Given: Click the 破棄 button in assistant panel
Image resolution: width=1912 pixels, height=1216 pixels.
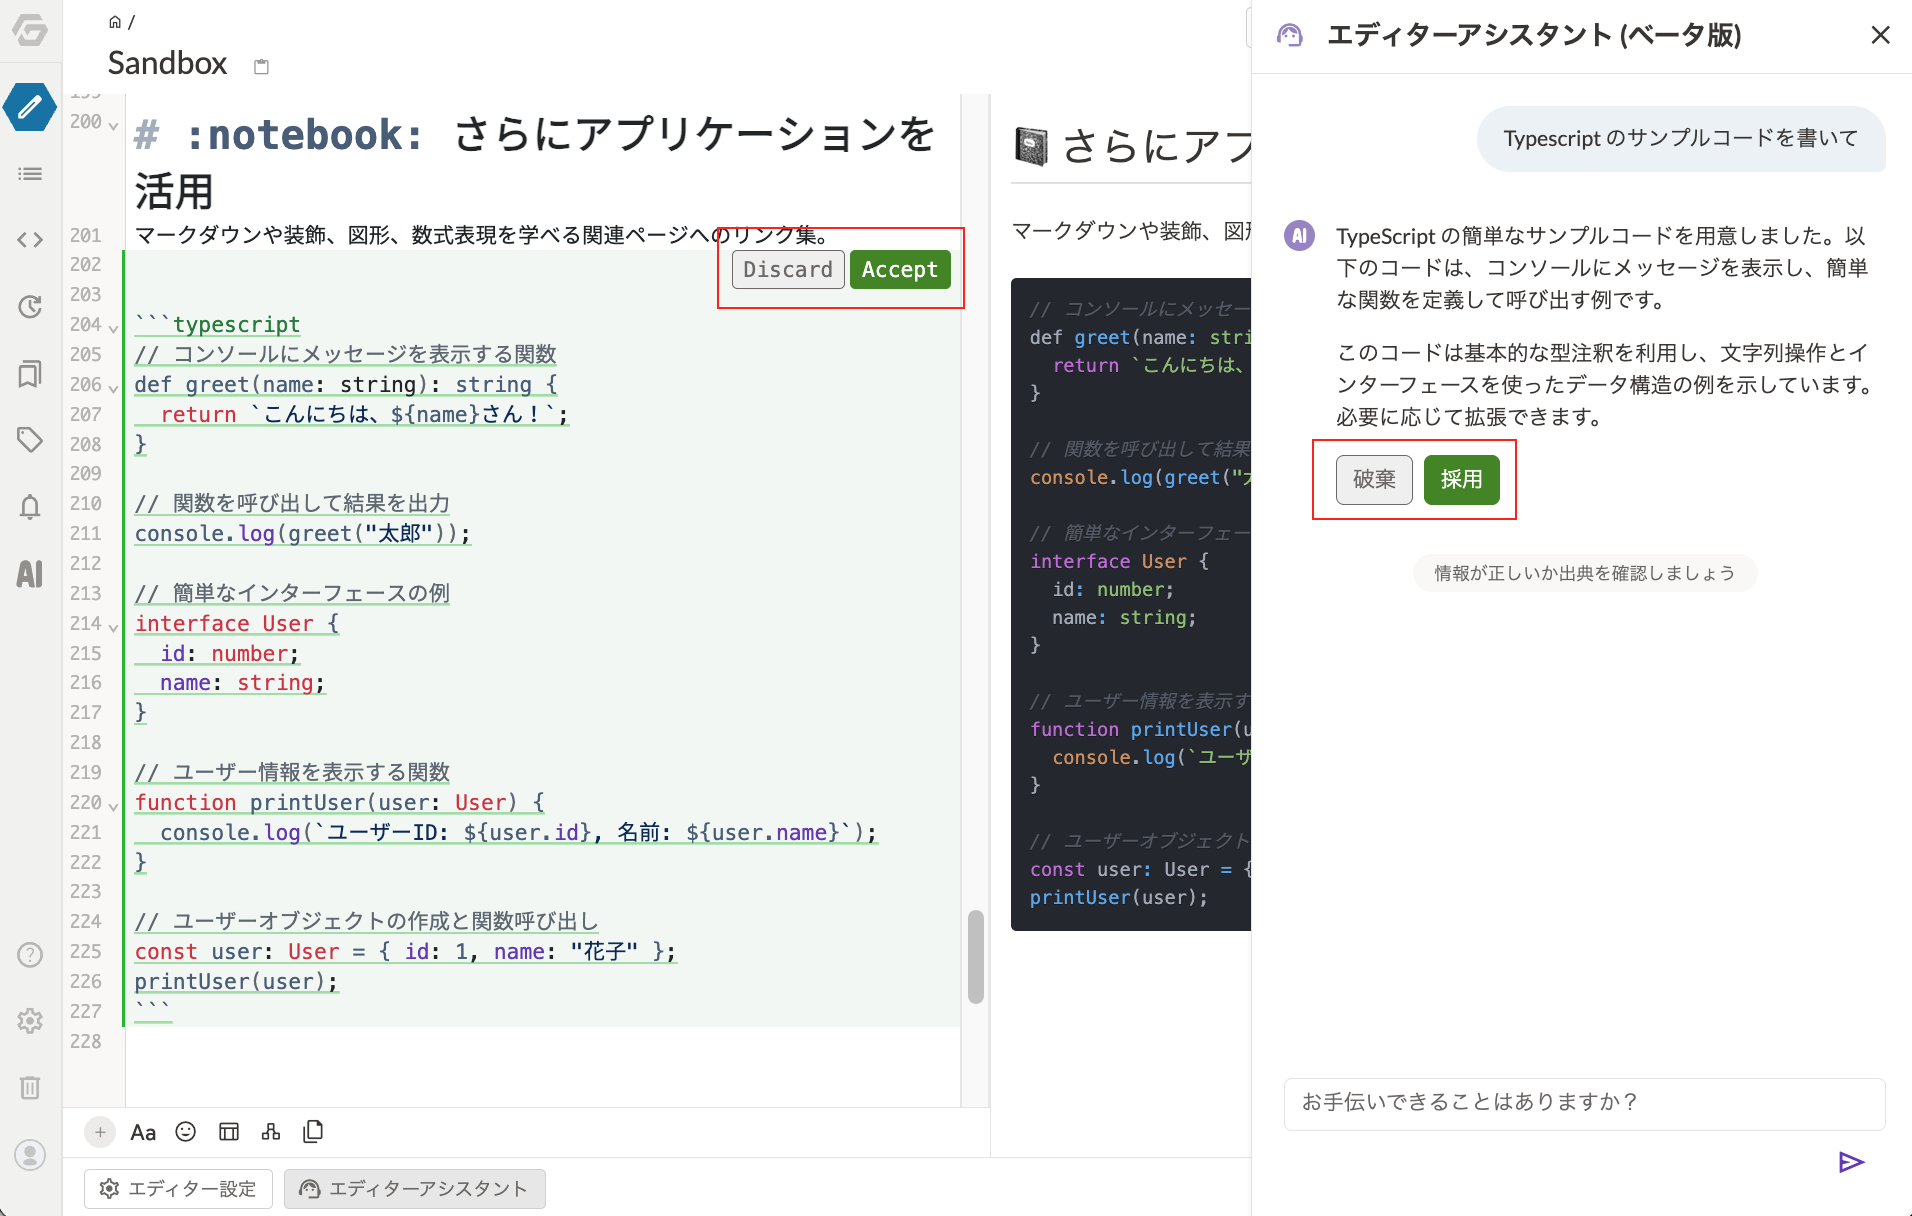Looking at the screenshot, I should coord(1373,480).
